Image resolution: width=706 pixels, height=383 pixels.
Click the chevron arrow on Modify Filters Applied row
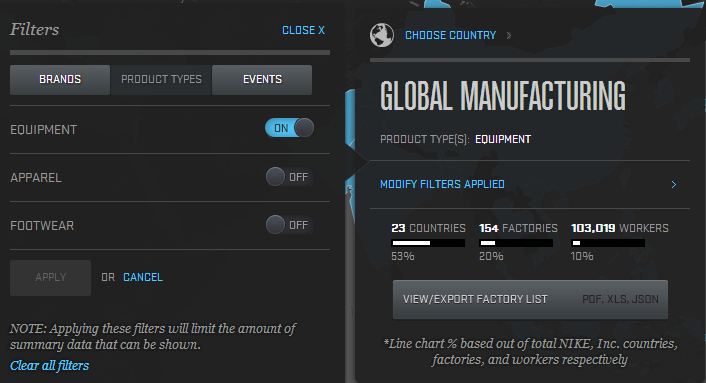click(x=674, y=185)
